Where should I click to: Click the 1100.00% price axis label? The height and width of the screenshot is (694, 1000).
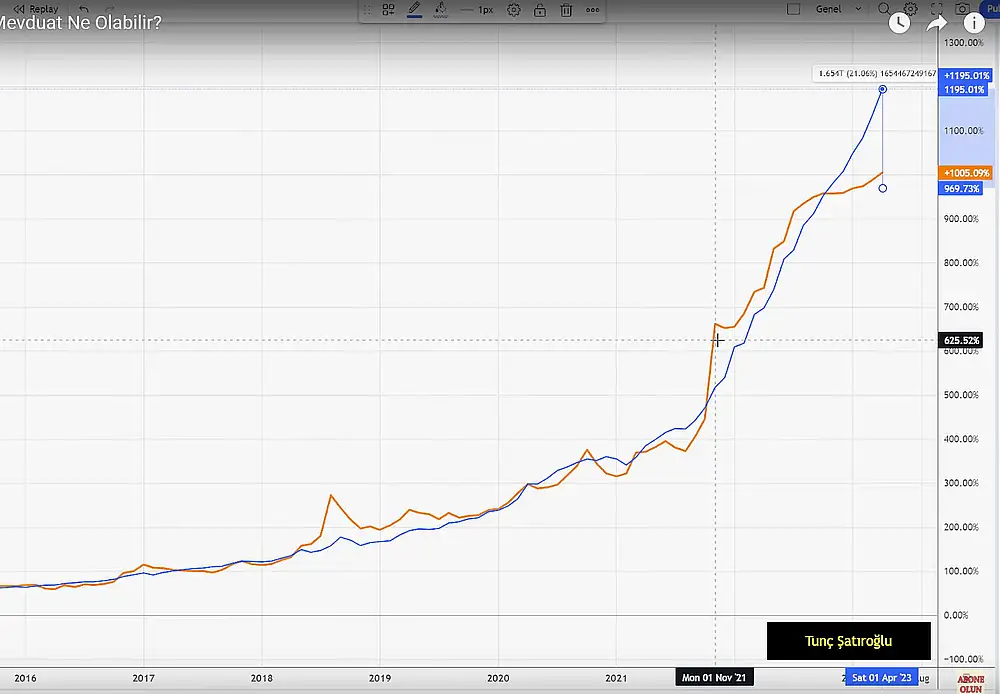coord(964,131)
